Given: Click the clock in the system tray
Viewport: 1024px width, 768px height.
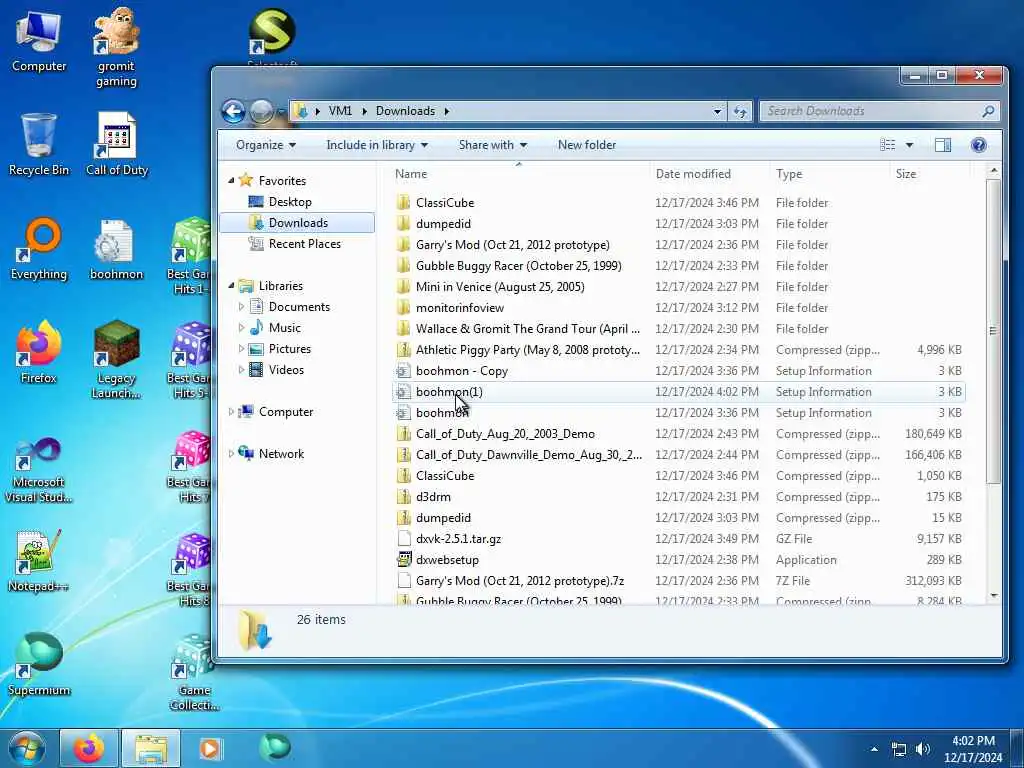Looking at the screenshot, I should click(973, 749).
